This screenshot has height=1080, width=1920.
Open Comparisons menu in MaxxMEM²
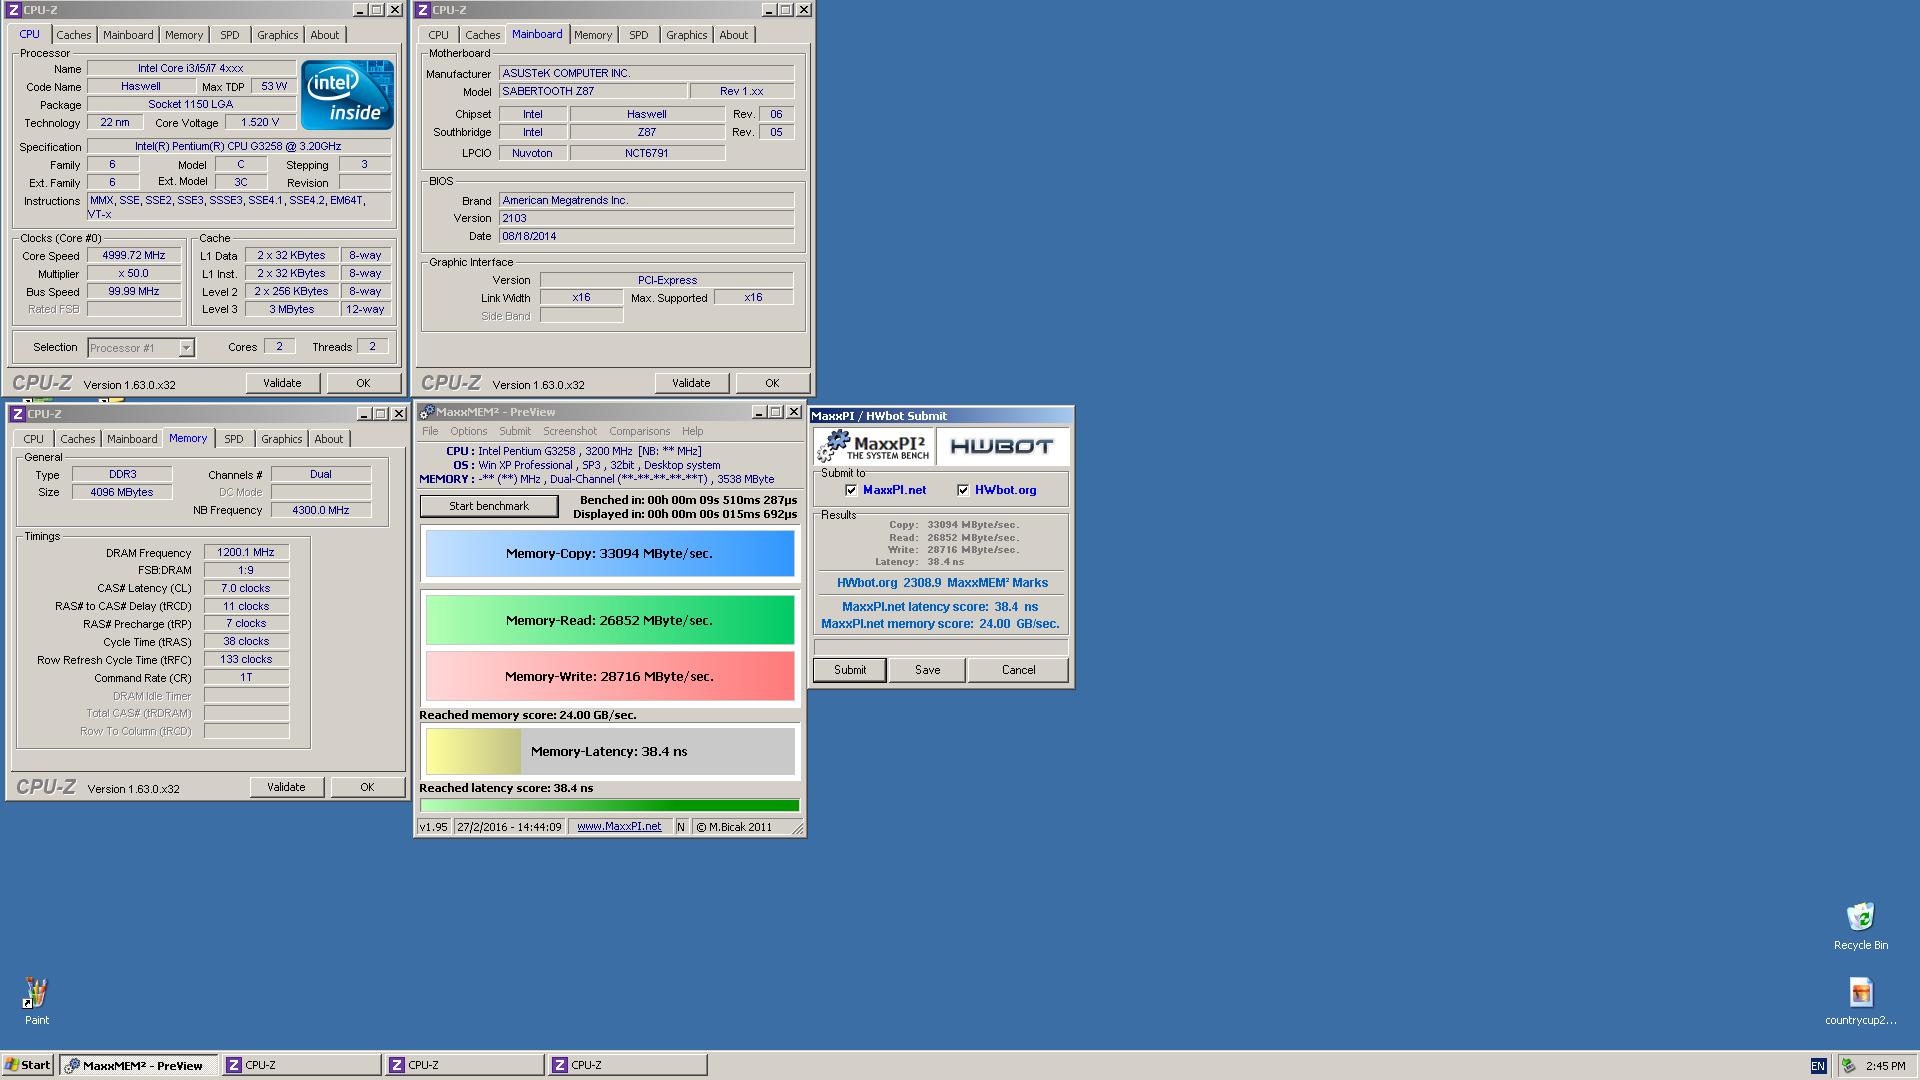(x=639, y=431)
